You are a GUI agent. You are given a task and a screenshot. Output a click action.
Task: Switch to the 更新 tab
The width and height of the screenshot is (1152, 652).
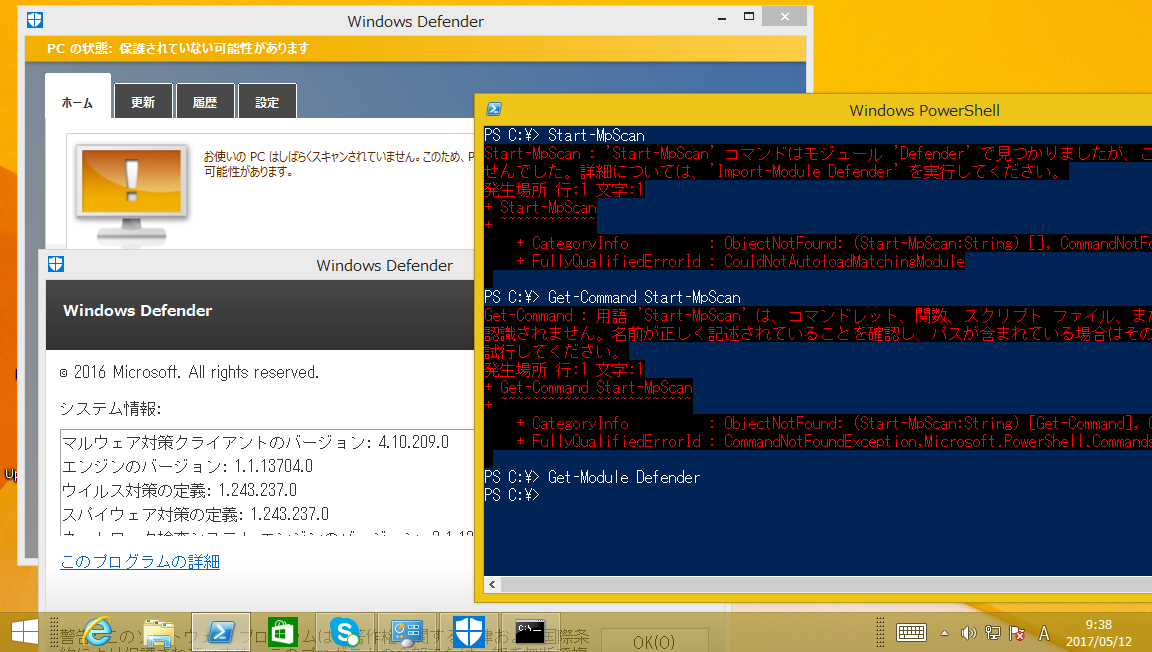(x=143, y=102)
